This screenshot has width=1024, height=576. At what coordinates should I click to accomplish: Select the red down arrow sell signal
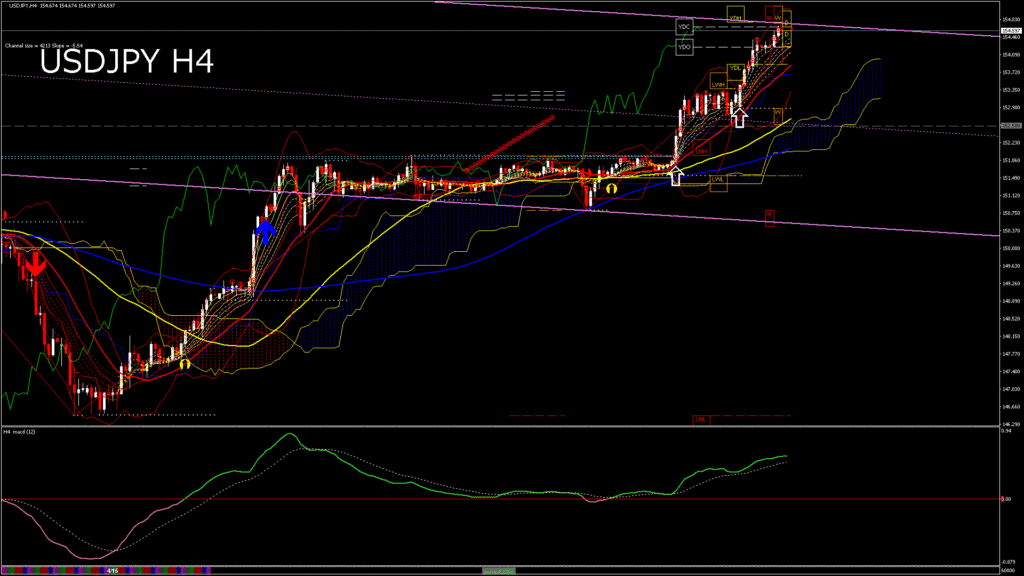pos(36,265)
